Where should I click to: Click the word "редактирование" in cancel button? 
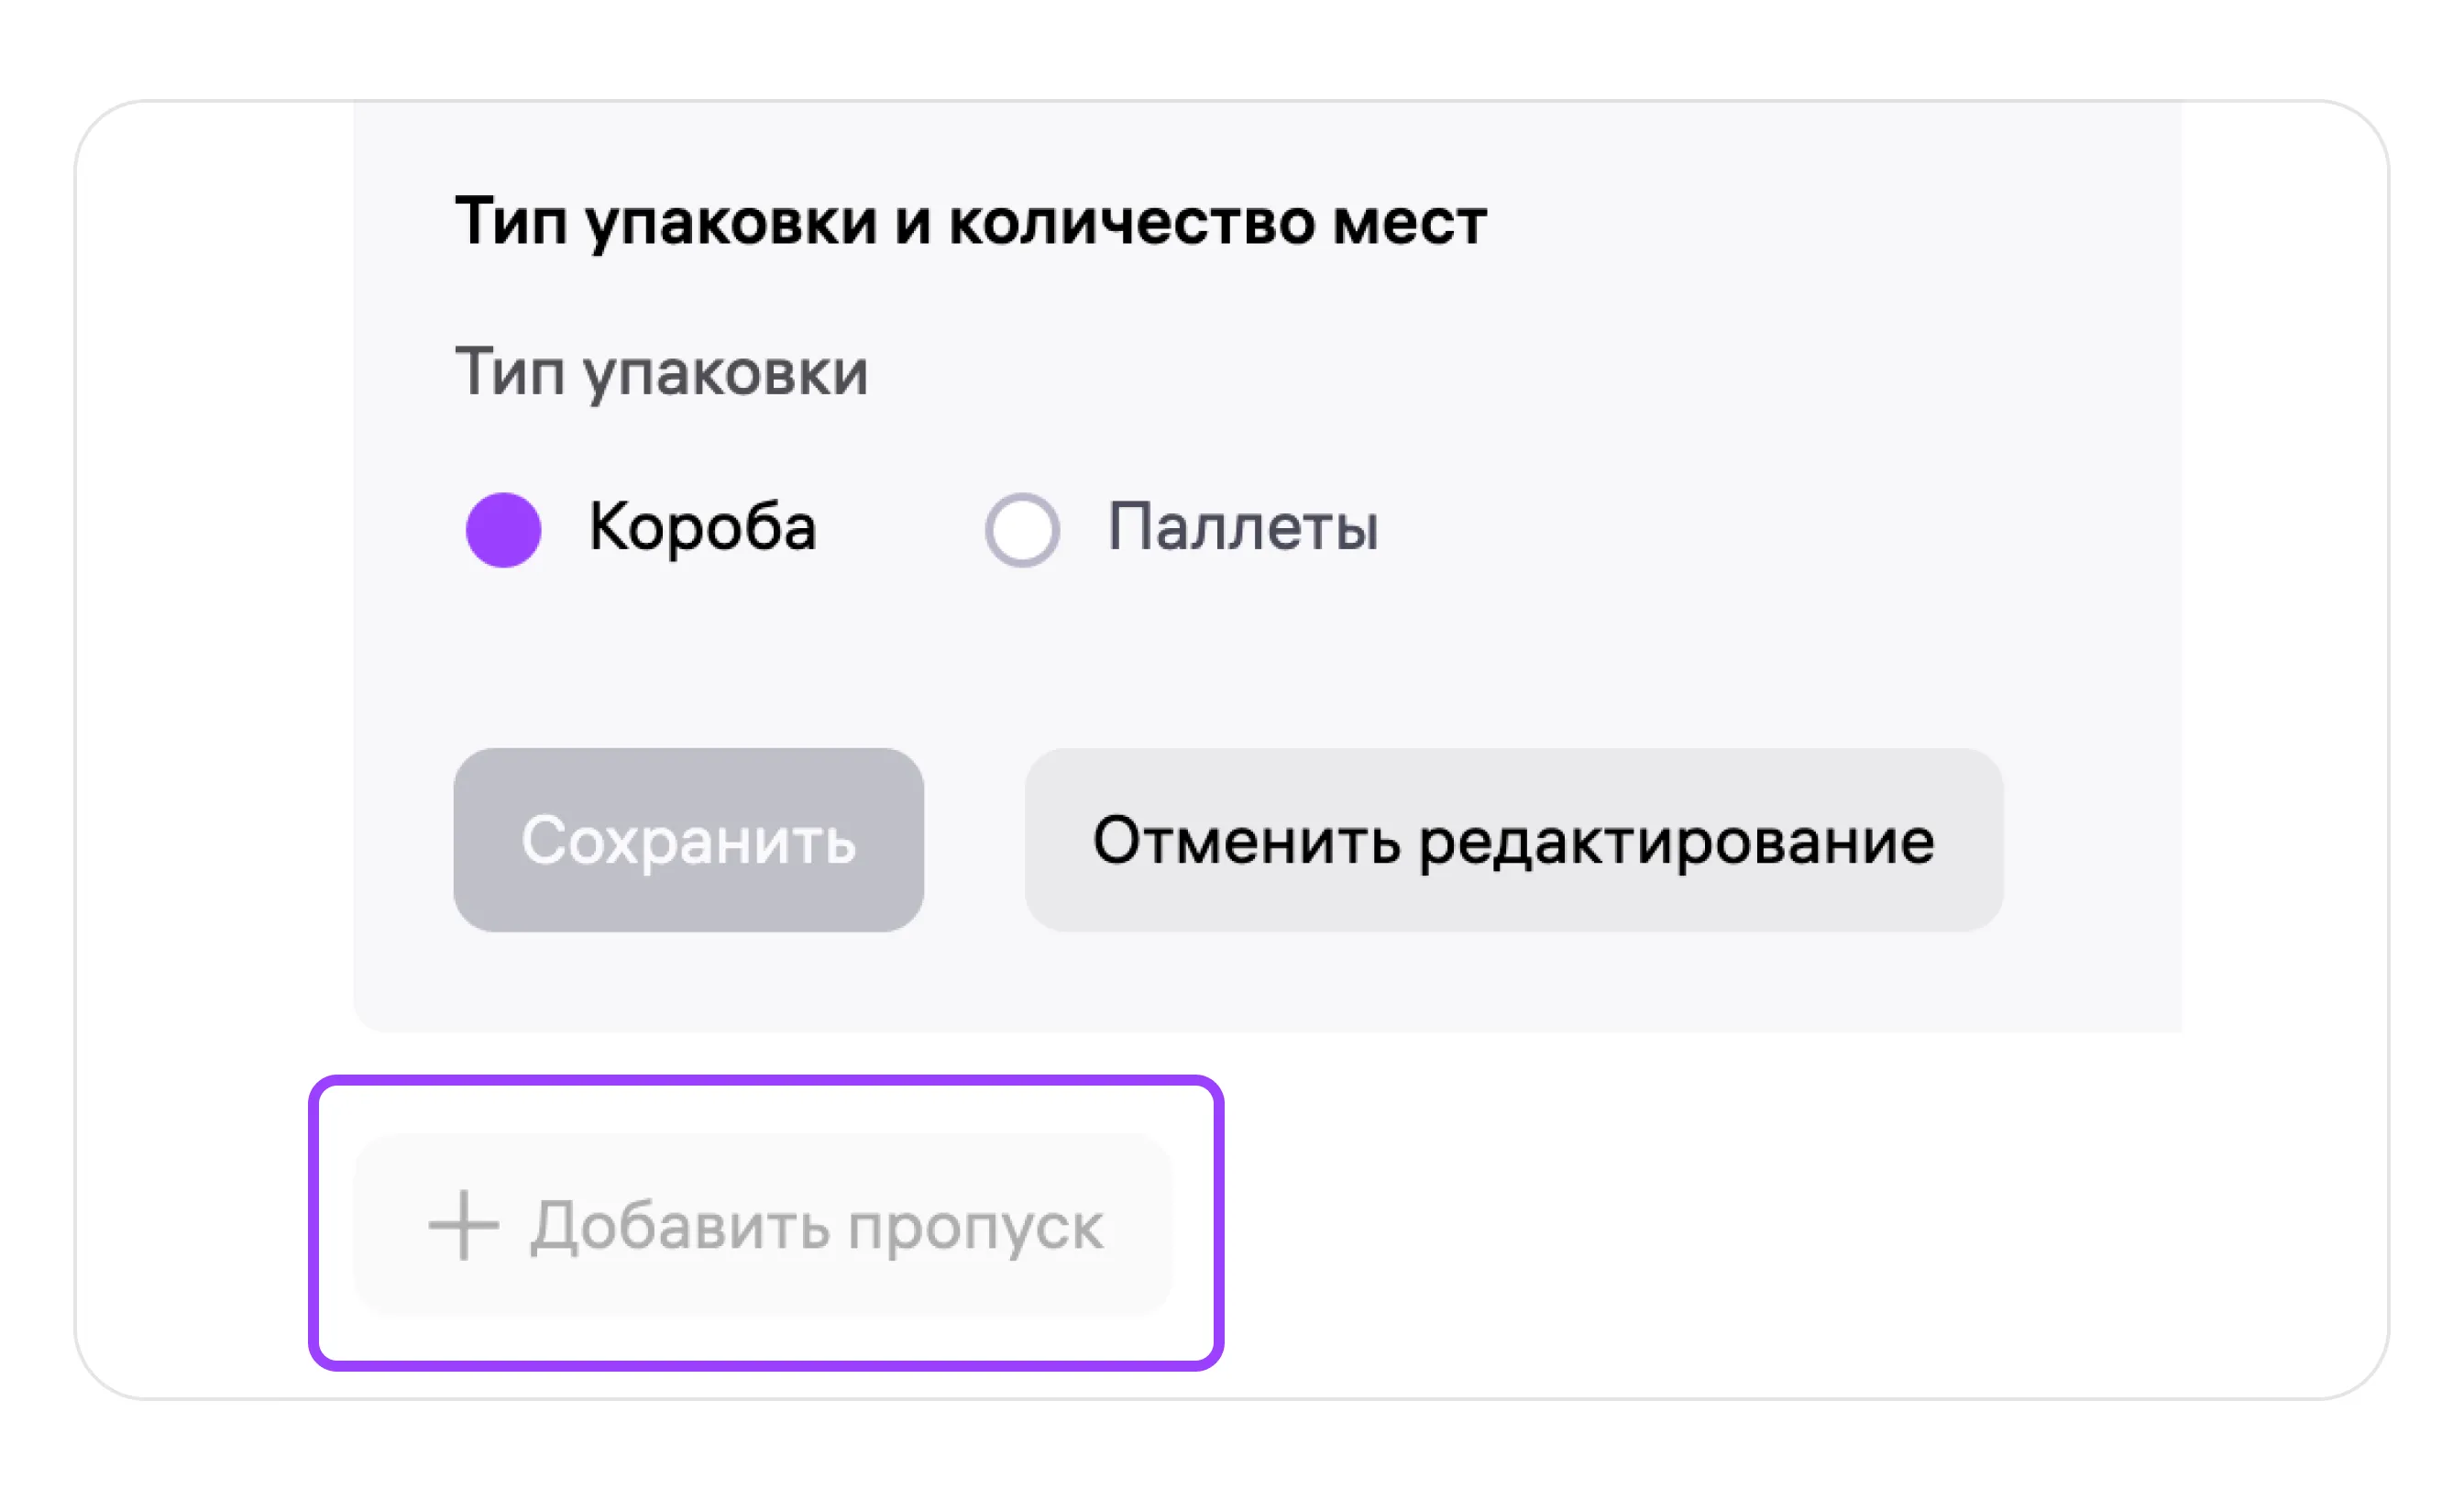(x=1676, y=842)
